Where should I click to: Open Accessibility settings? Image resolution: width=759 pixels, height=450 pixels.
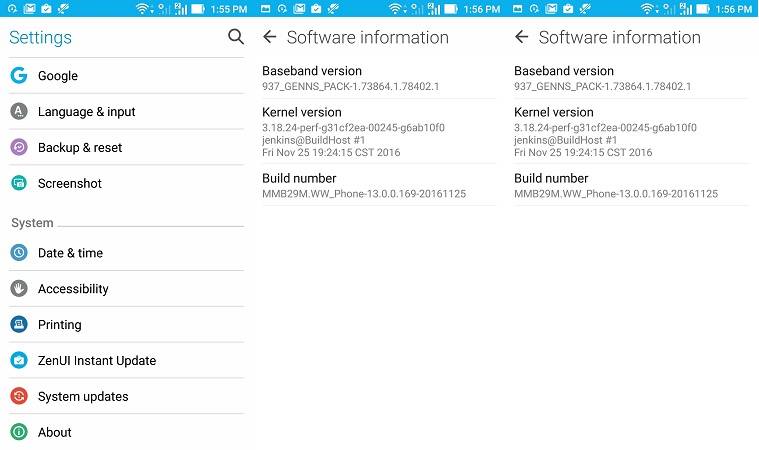[x=126, y=288]
